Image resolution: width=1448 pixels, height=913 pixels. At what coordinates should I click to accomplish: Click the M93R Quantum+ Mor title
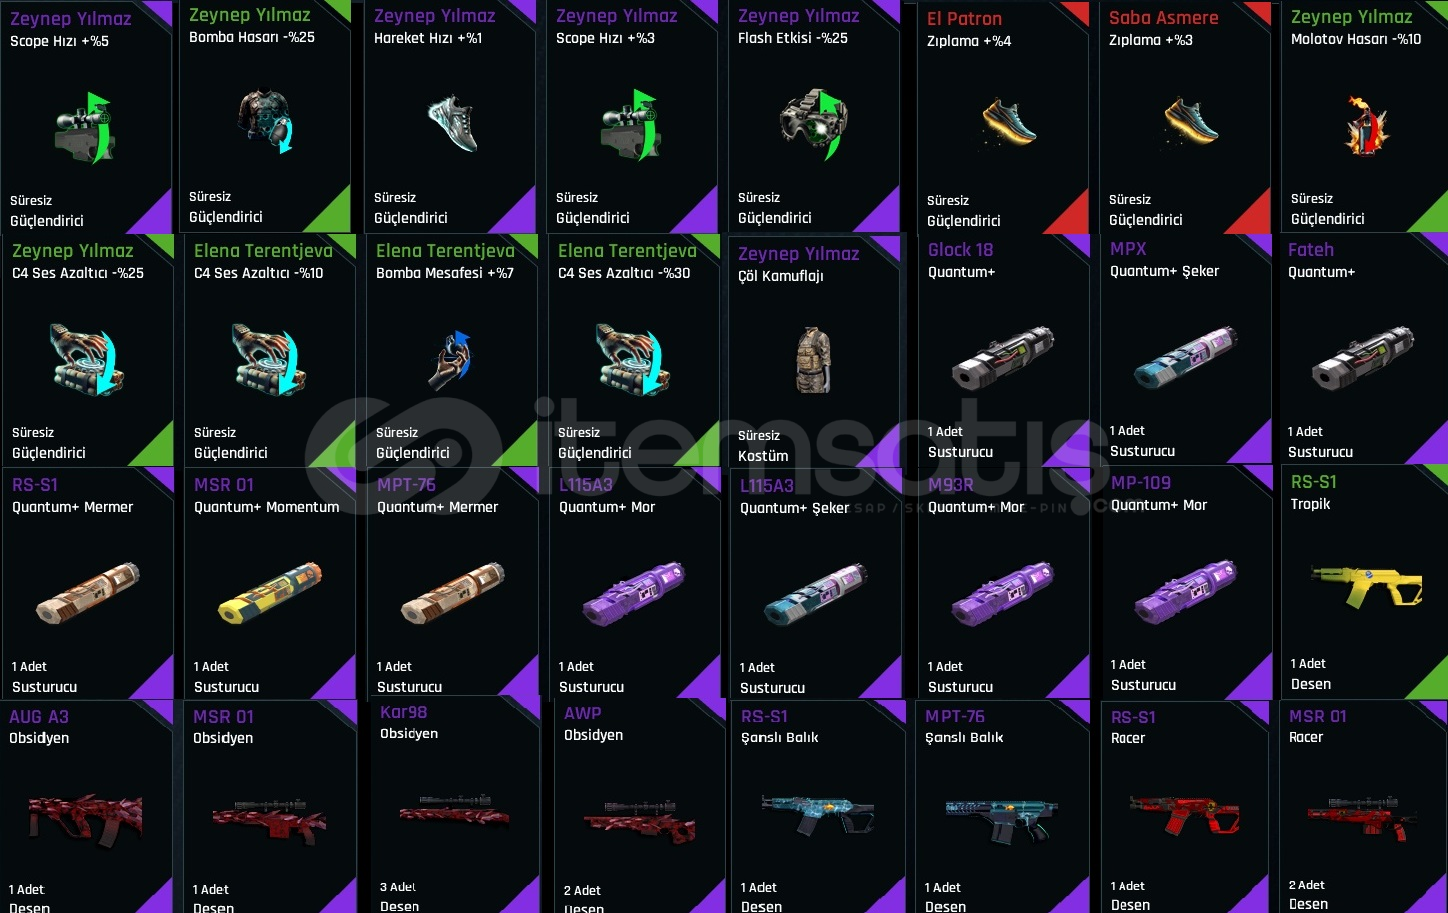[x=976, y=496]
